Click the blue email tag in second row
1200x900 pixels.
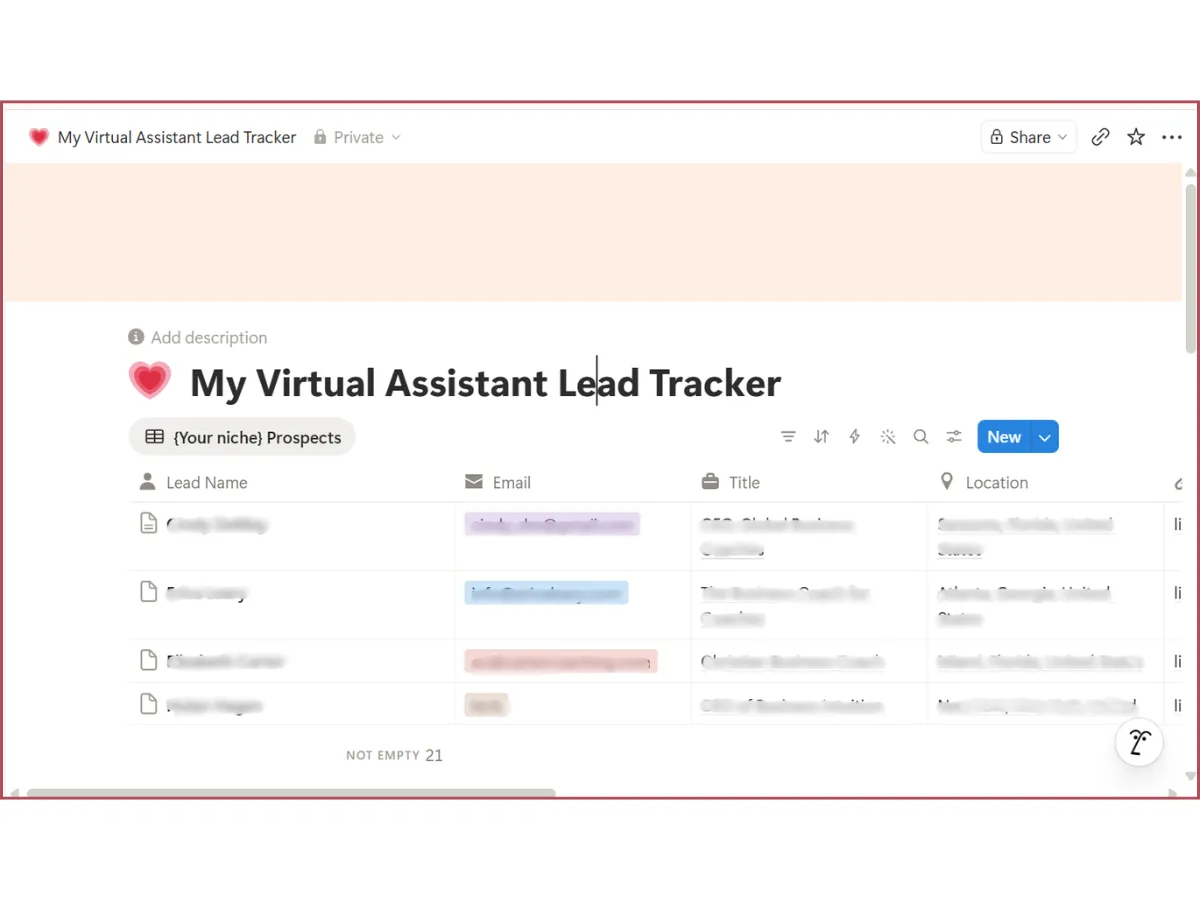[546, 593]
